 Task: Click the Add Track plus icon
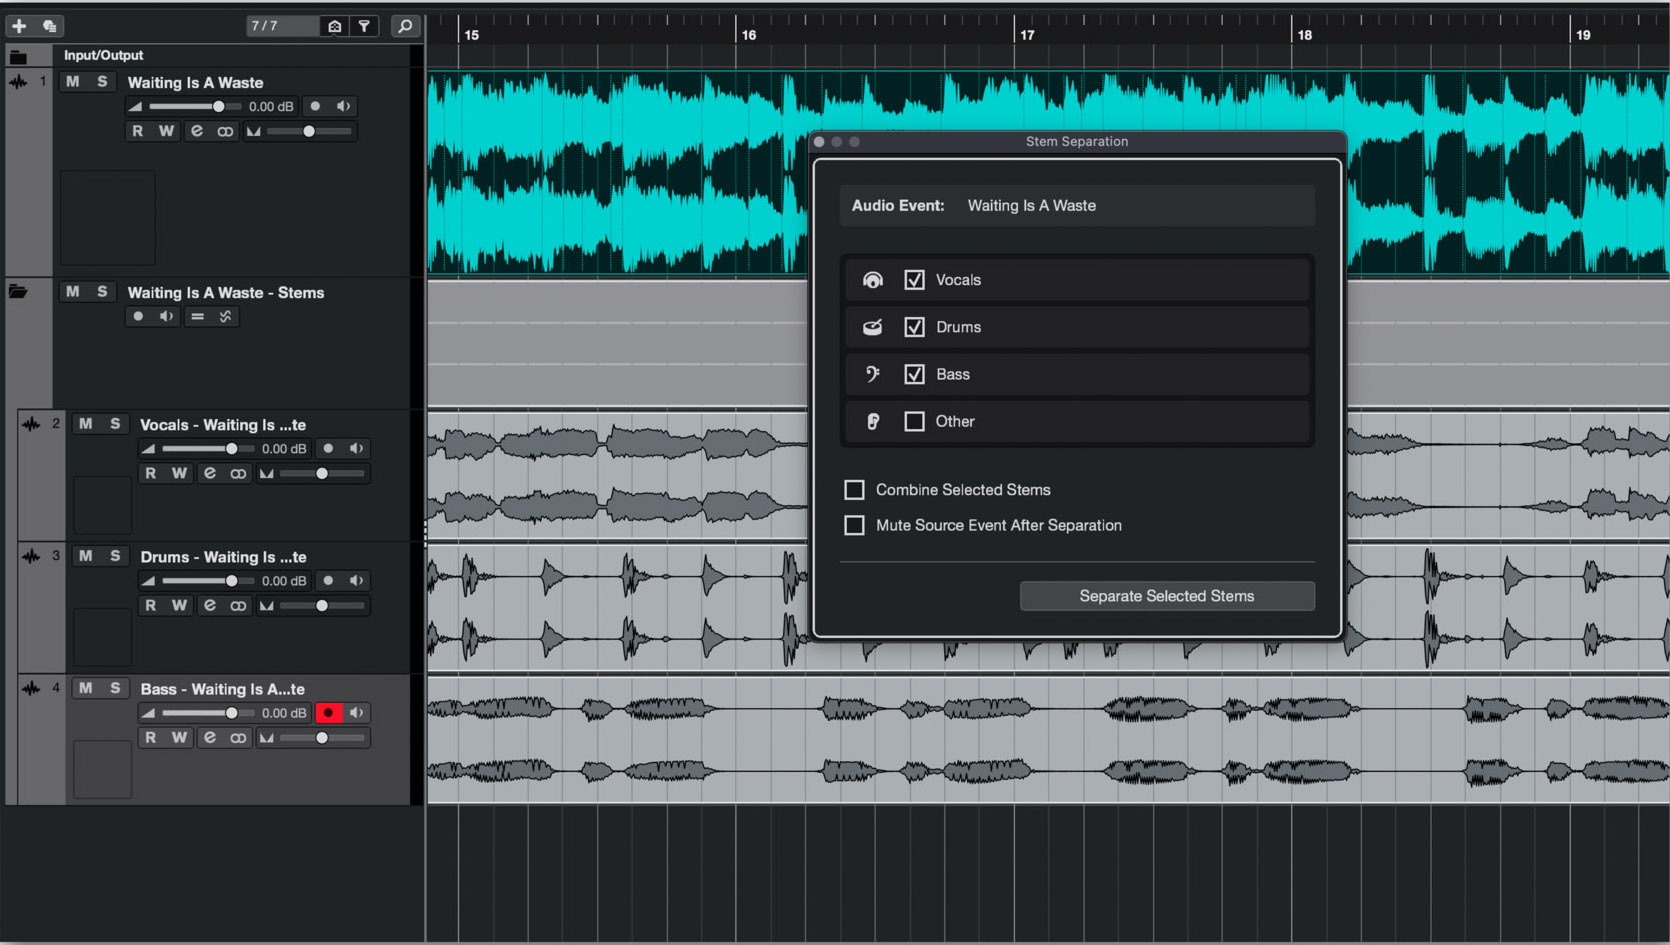(18, 25)
